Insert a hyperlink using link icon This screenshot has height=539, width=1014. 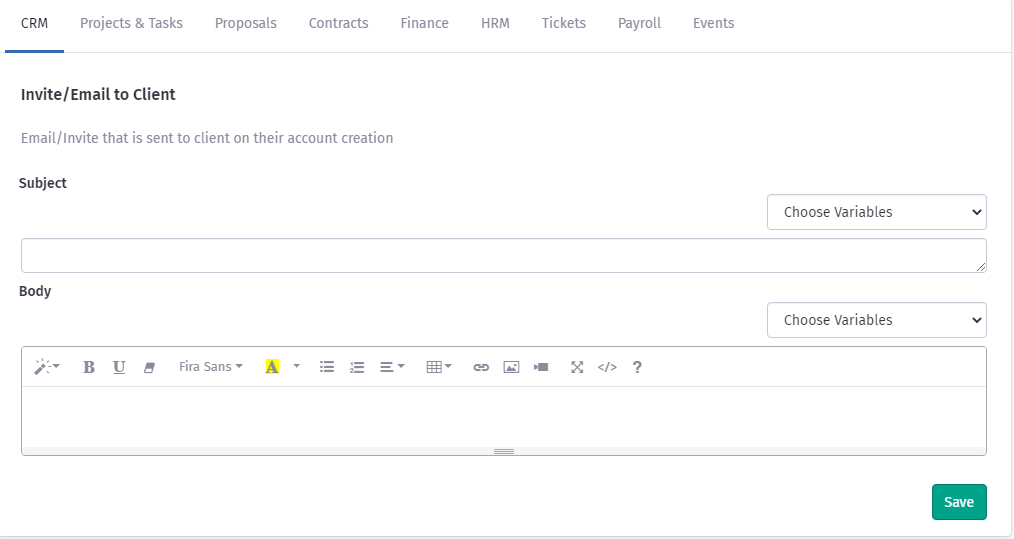click(481, 367)
